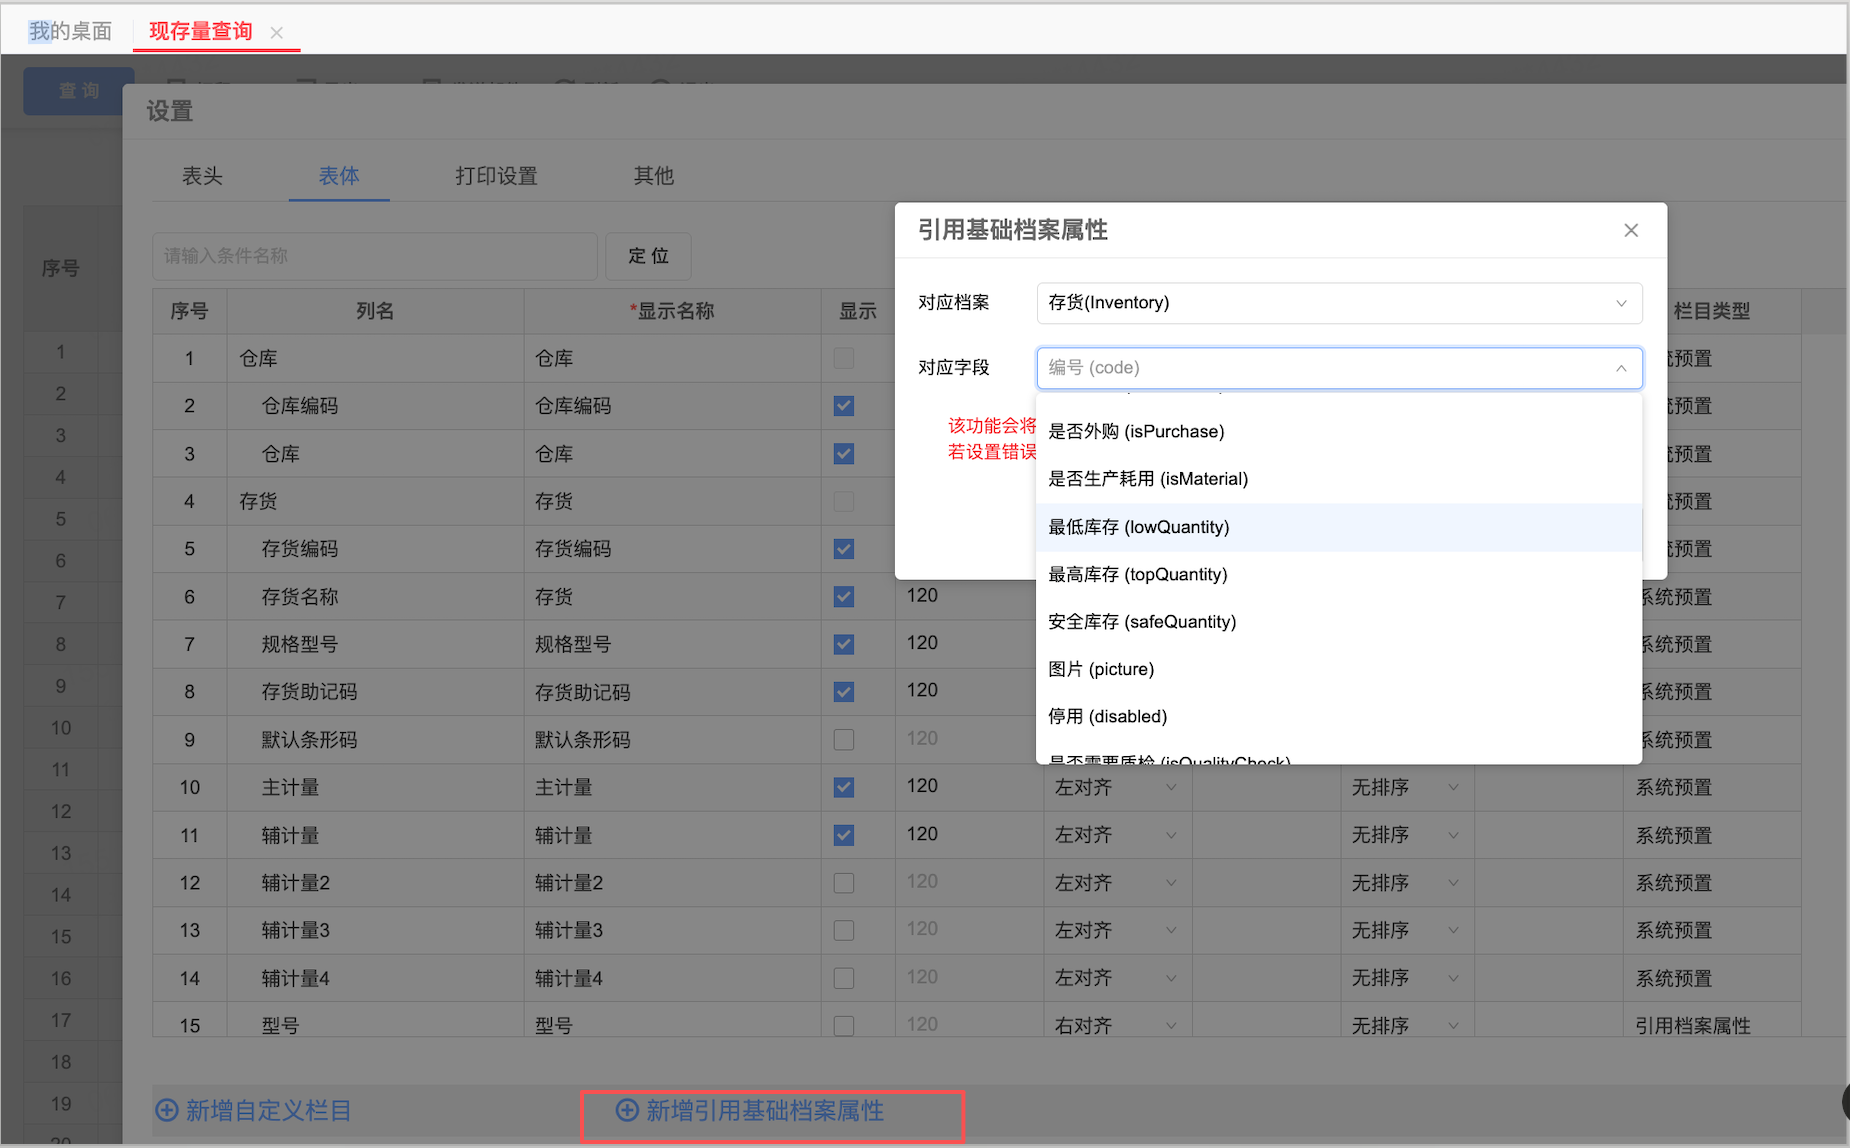Open 无排序 dropdown in 主计量 row
This screenshot has width=1850, height=1148.
(1405, 788)
